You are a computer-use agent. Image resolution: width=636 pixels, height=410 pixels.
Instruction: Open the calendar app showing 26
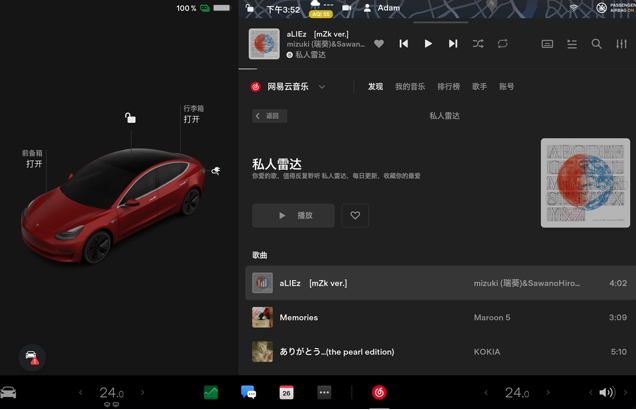(286, 393)
